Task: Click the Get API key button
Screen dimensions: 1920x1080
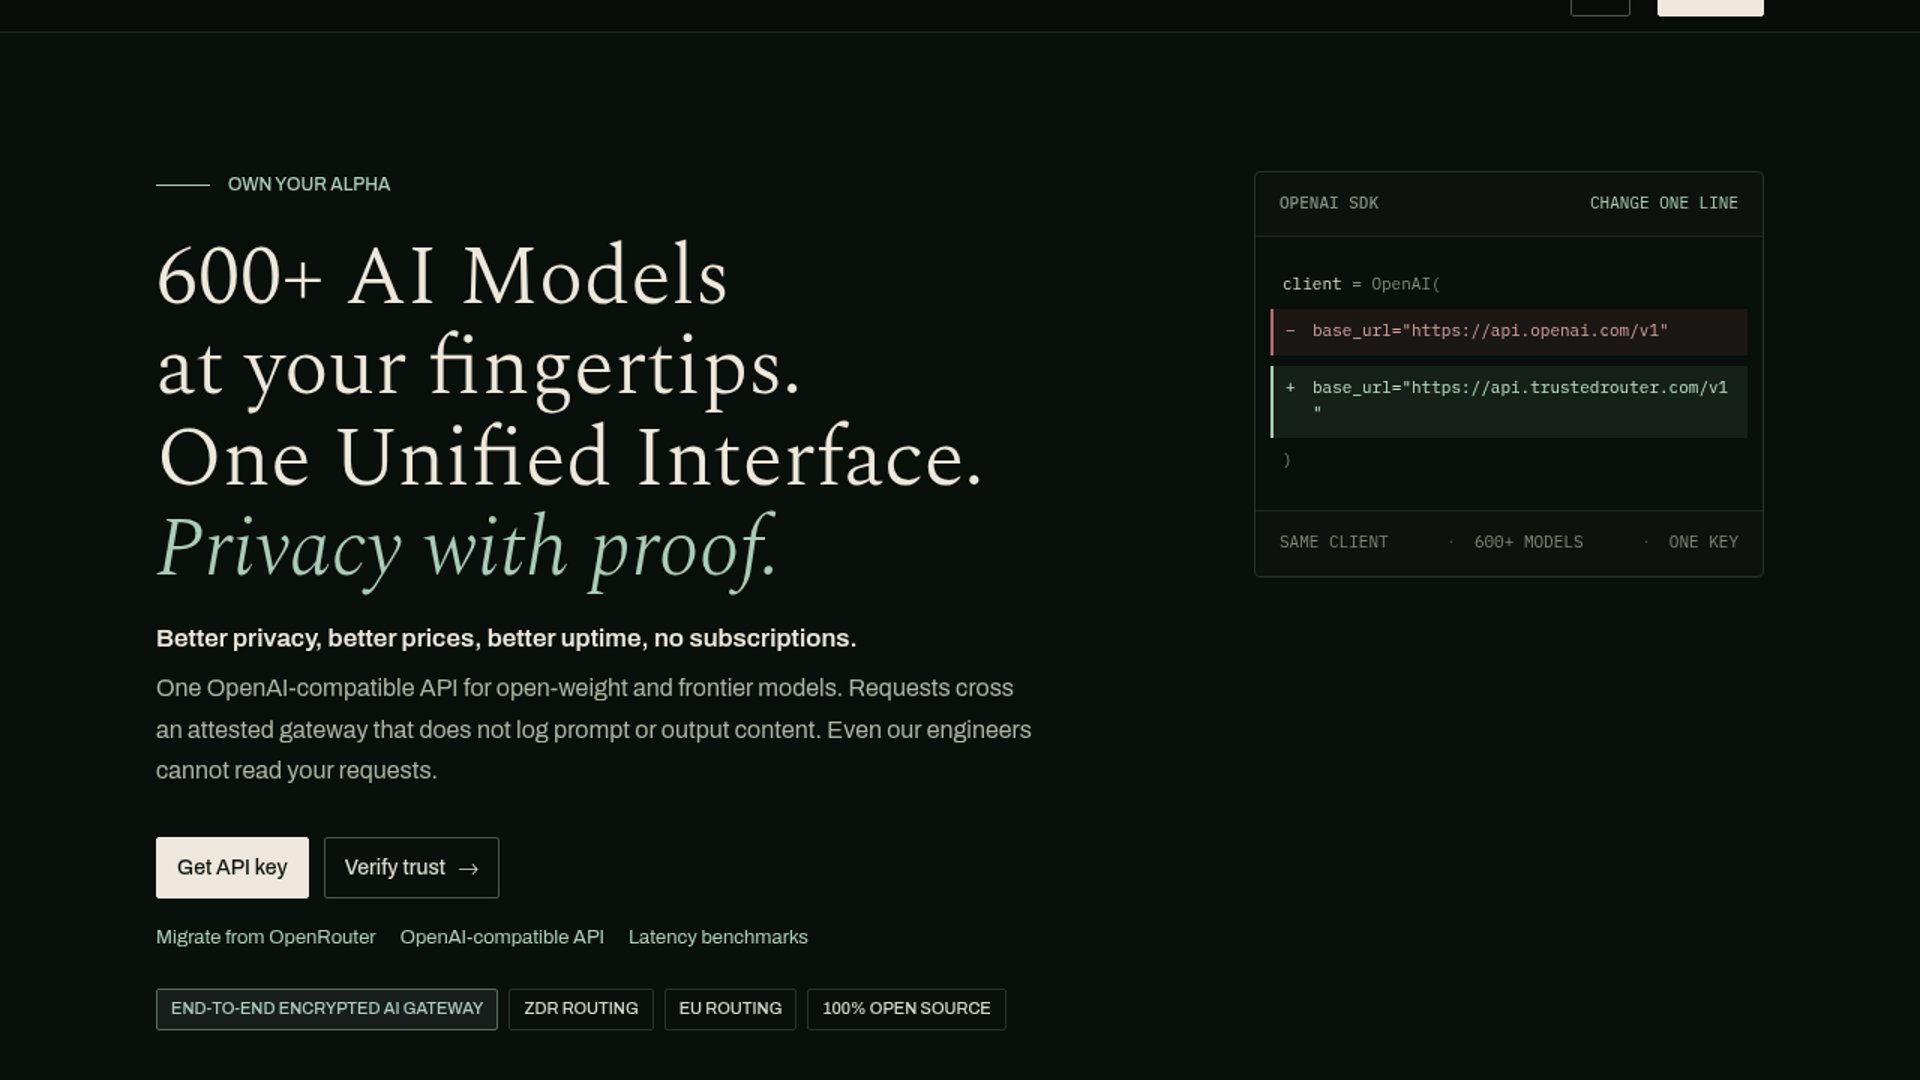Action: 232,867
